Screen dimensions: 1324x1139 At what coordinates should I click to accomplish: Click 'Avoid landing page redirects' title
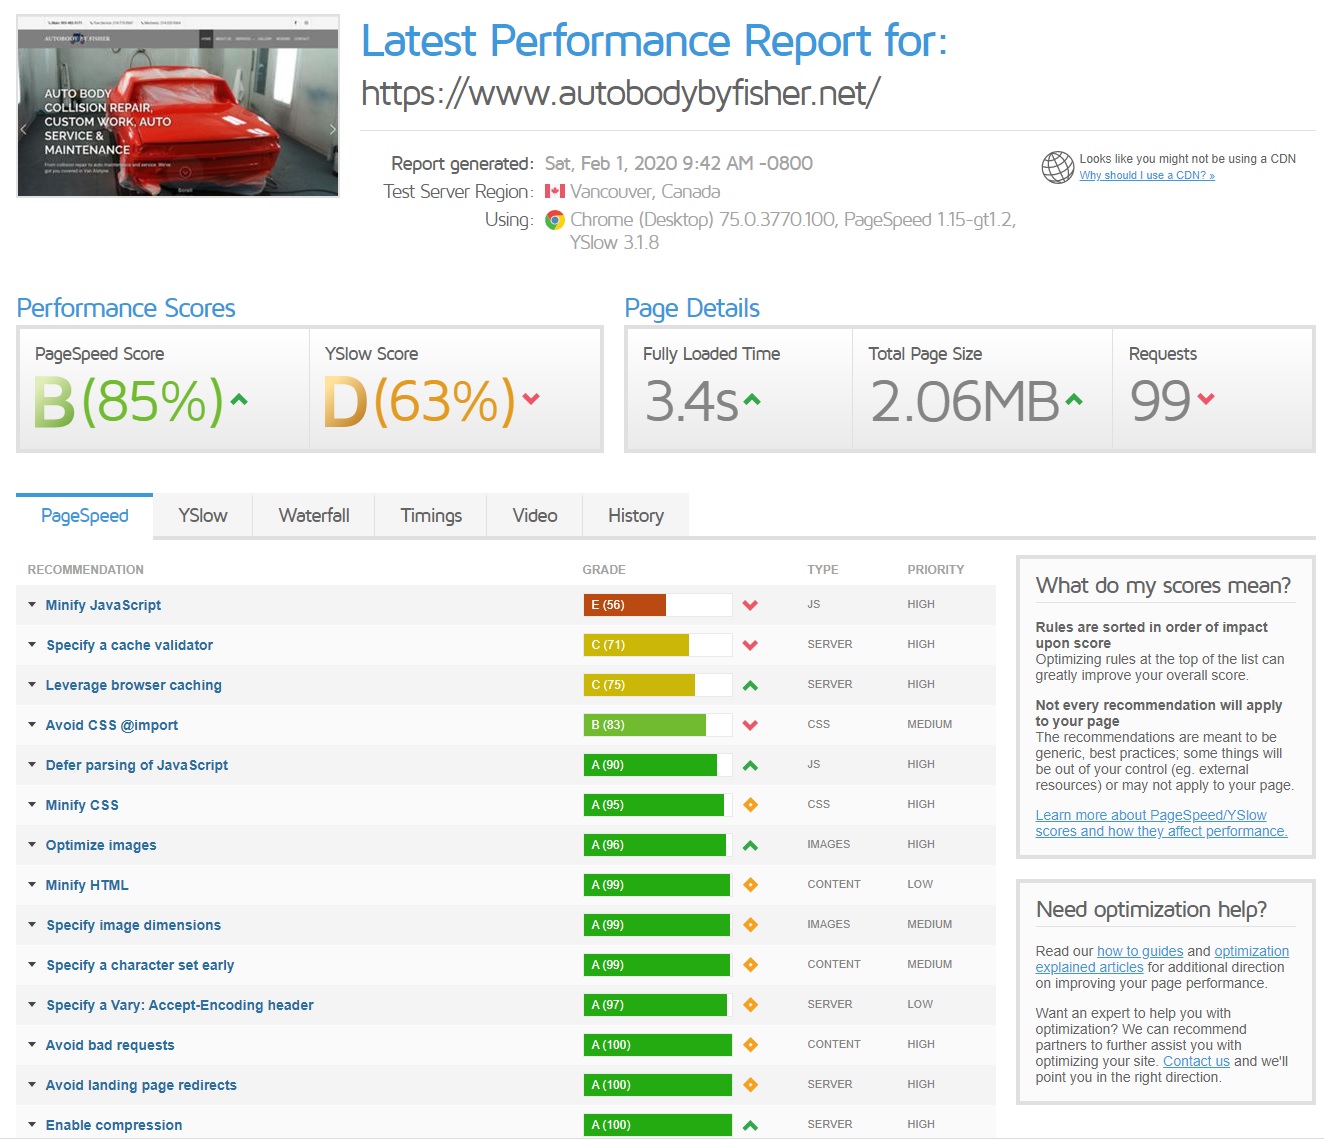pos(141,1085)
